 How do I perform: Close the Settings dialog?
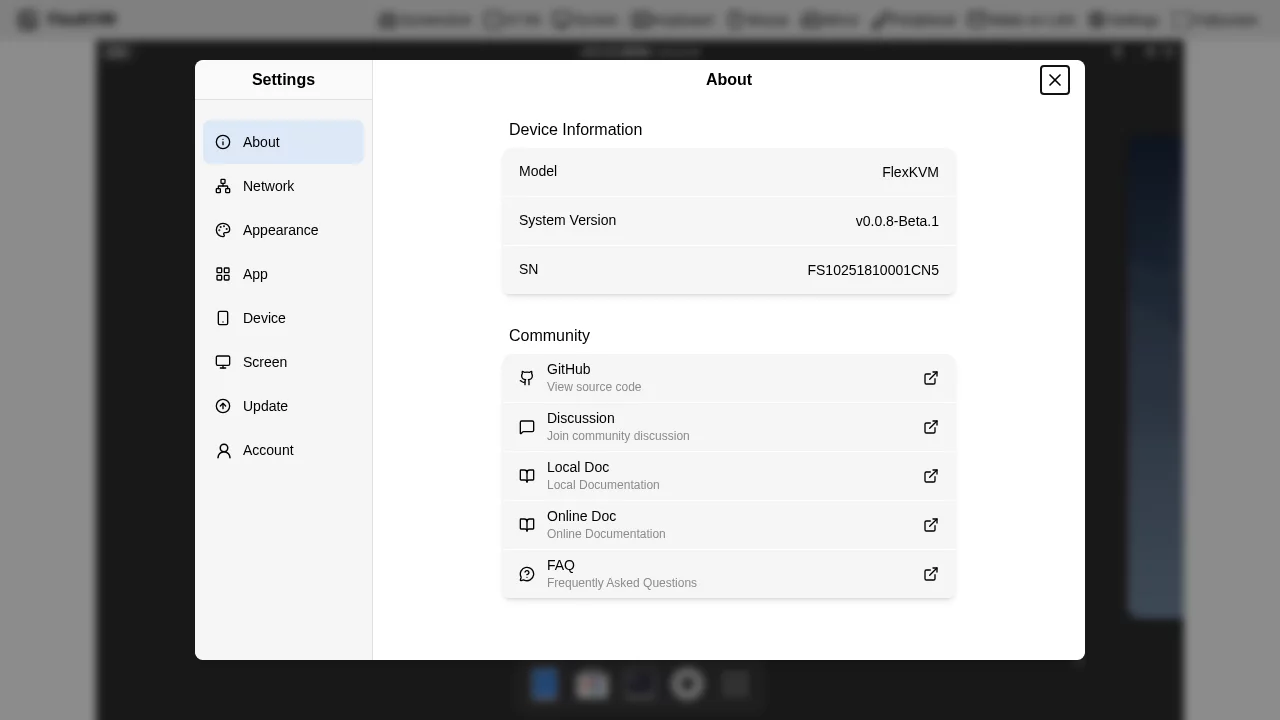point(1055,80)
